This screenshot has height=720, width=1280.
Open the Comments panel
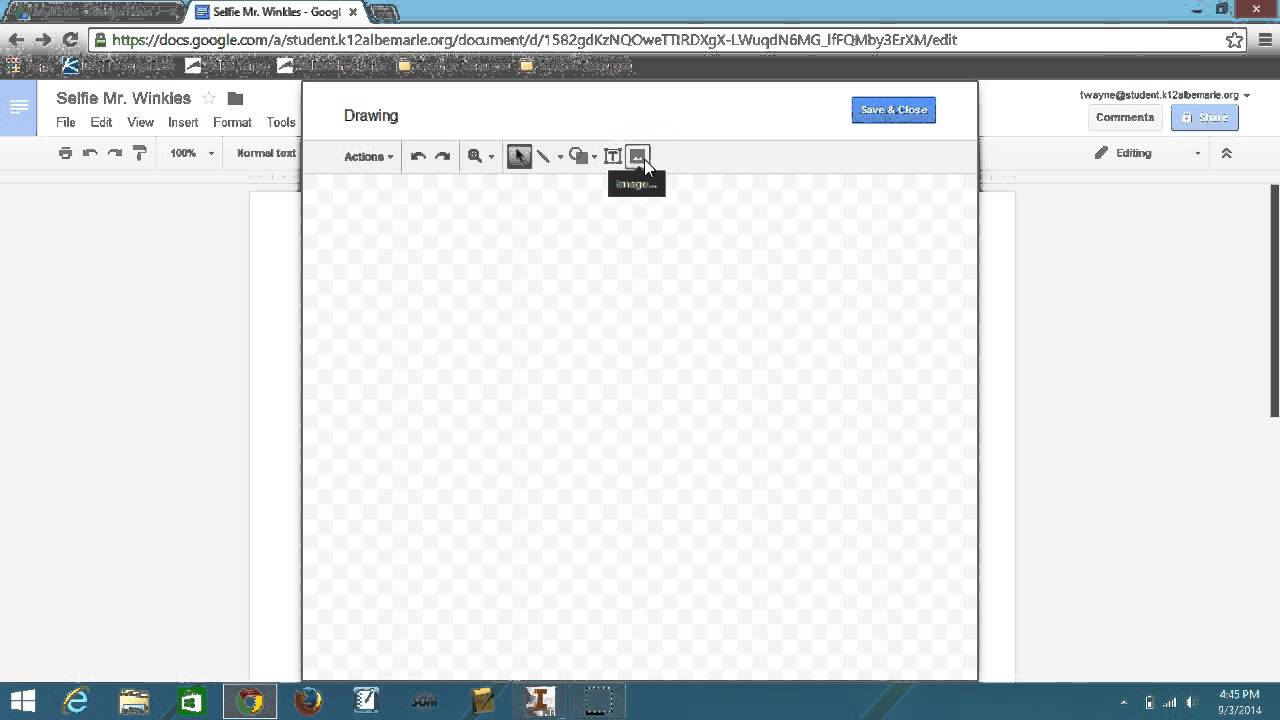click(1125, 117)
